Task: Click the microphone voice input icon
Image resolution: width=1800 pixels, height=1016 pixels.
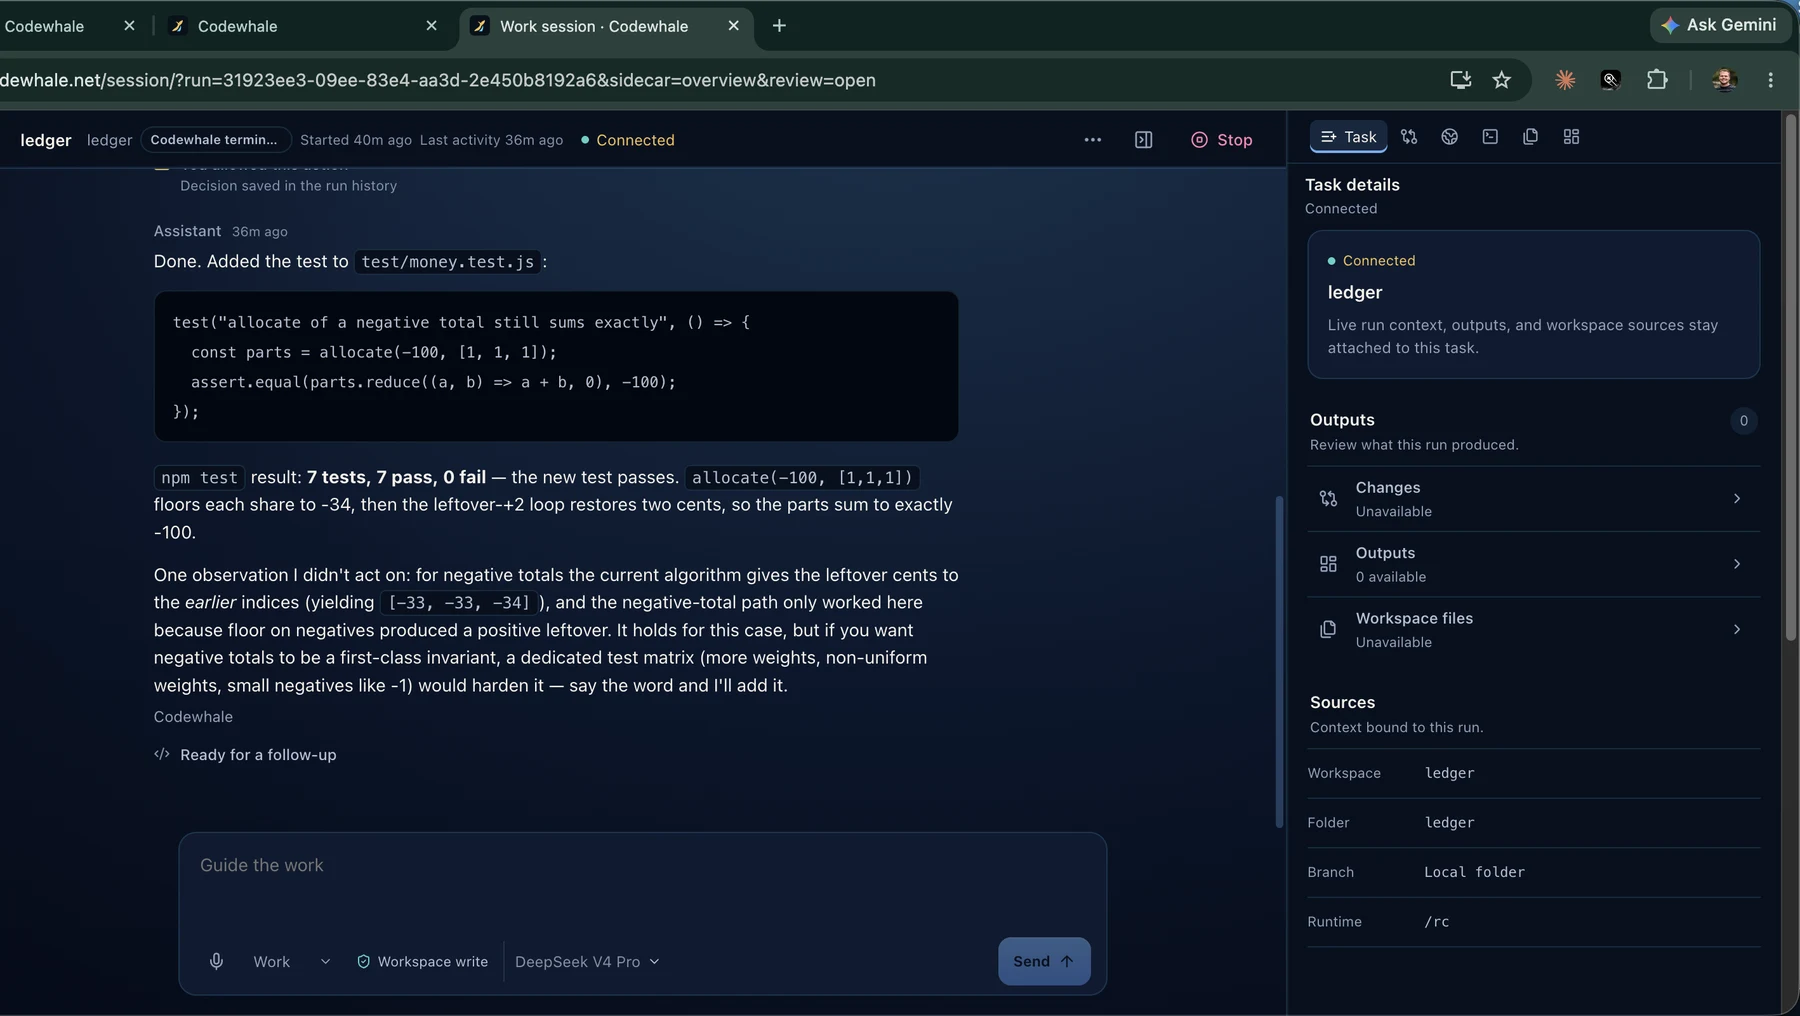Action: click(x=216, y=961)
